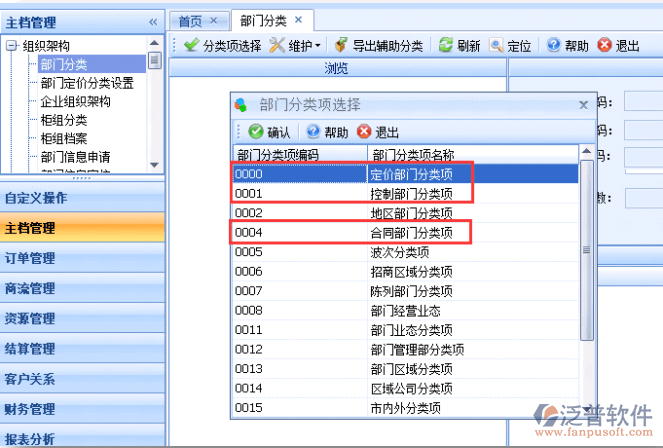Open the 财务管理 sidebar section

(x=30, y=409)
